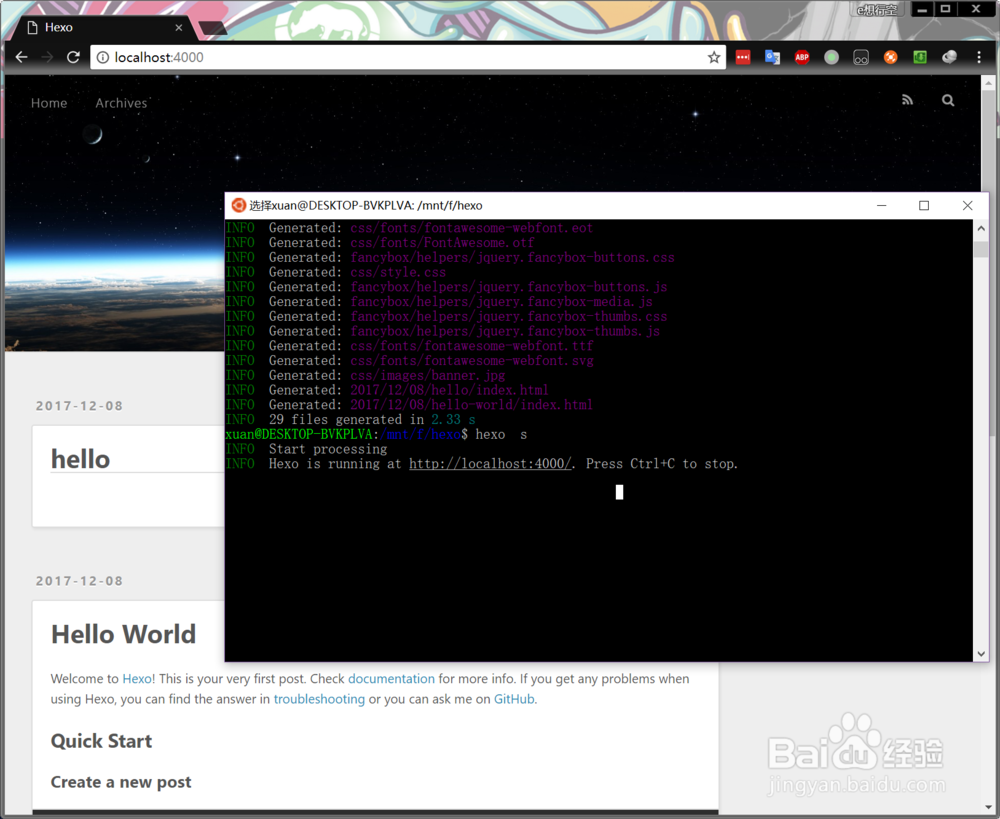Click css/style.css in terminal output
Screen dimensions: 1000x819
click(x=398, y=272)
